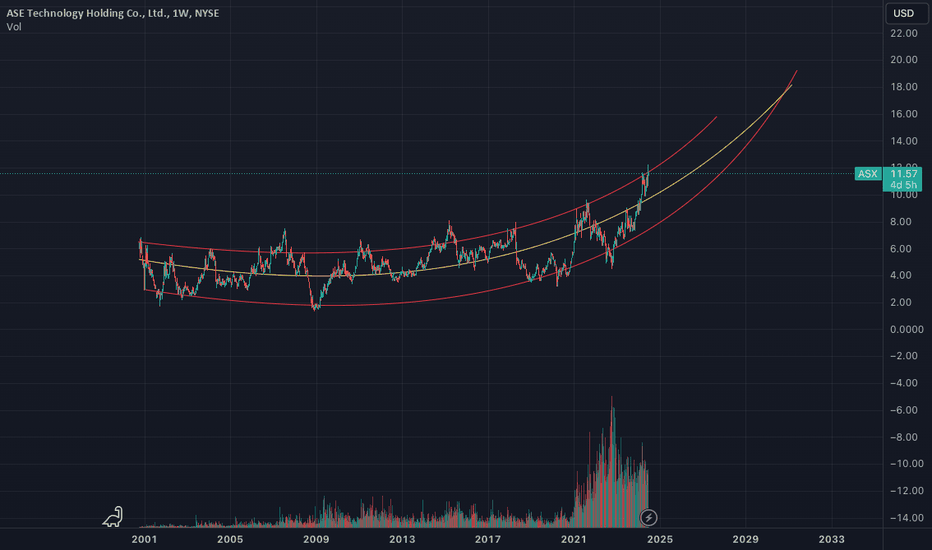The width and height of the screenshot is (932, 550).
Task: Click the 2009 label on time axis
Action: (316, 539)
